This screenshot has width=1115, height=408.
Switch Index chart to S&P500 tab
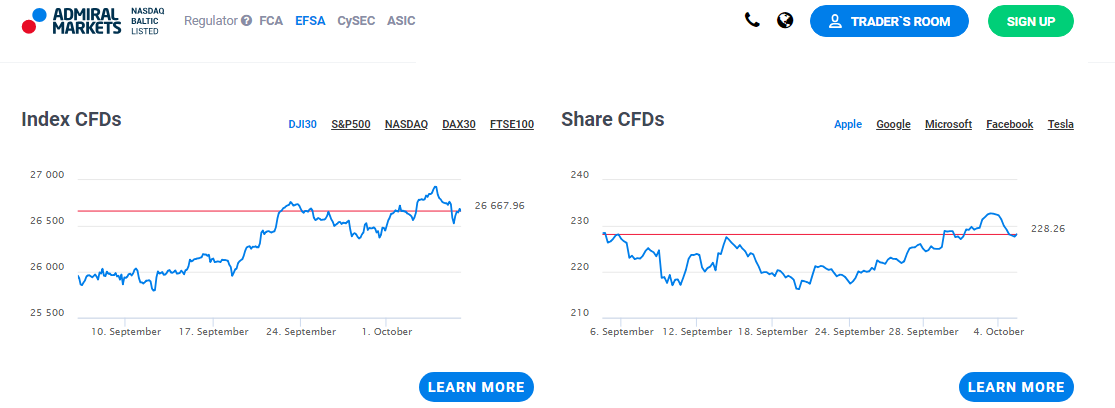[351, 124]
